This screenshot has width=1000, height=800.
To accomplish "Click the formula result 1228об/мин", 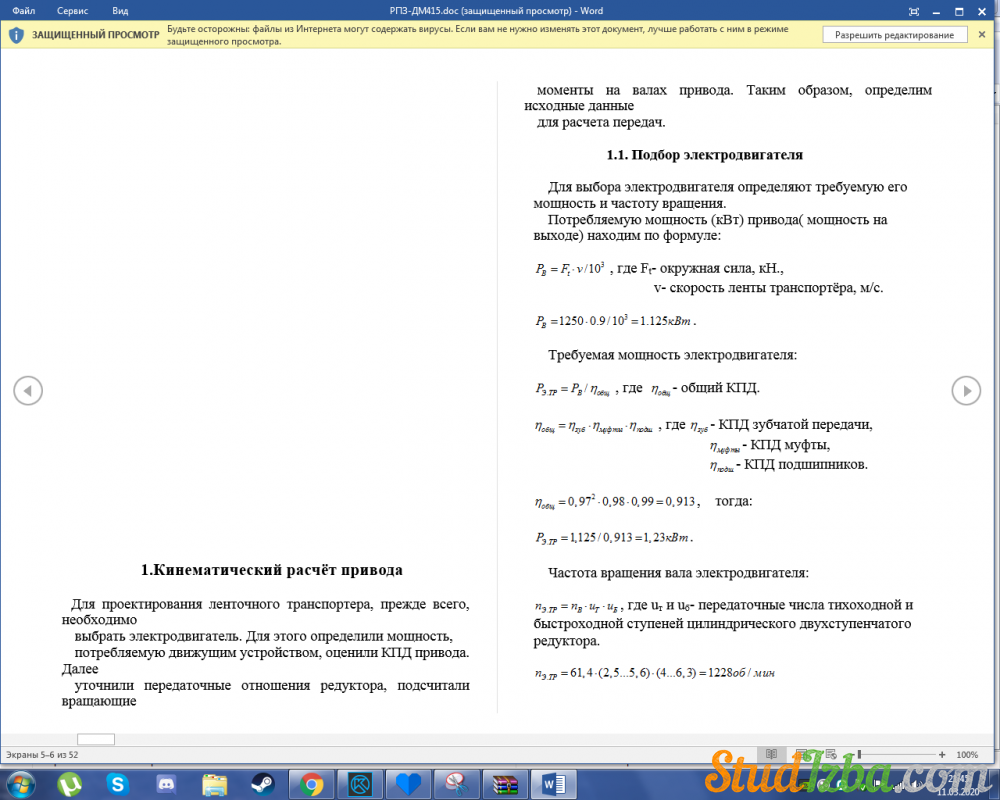I will (742, 672).
